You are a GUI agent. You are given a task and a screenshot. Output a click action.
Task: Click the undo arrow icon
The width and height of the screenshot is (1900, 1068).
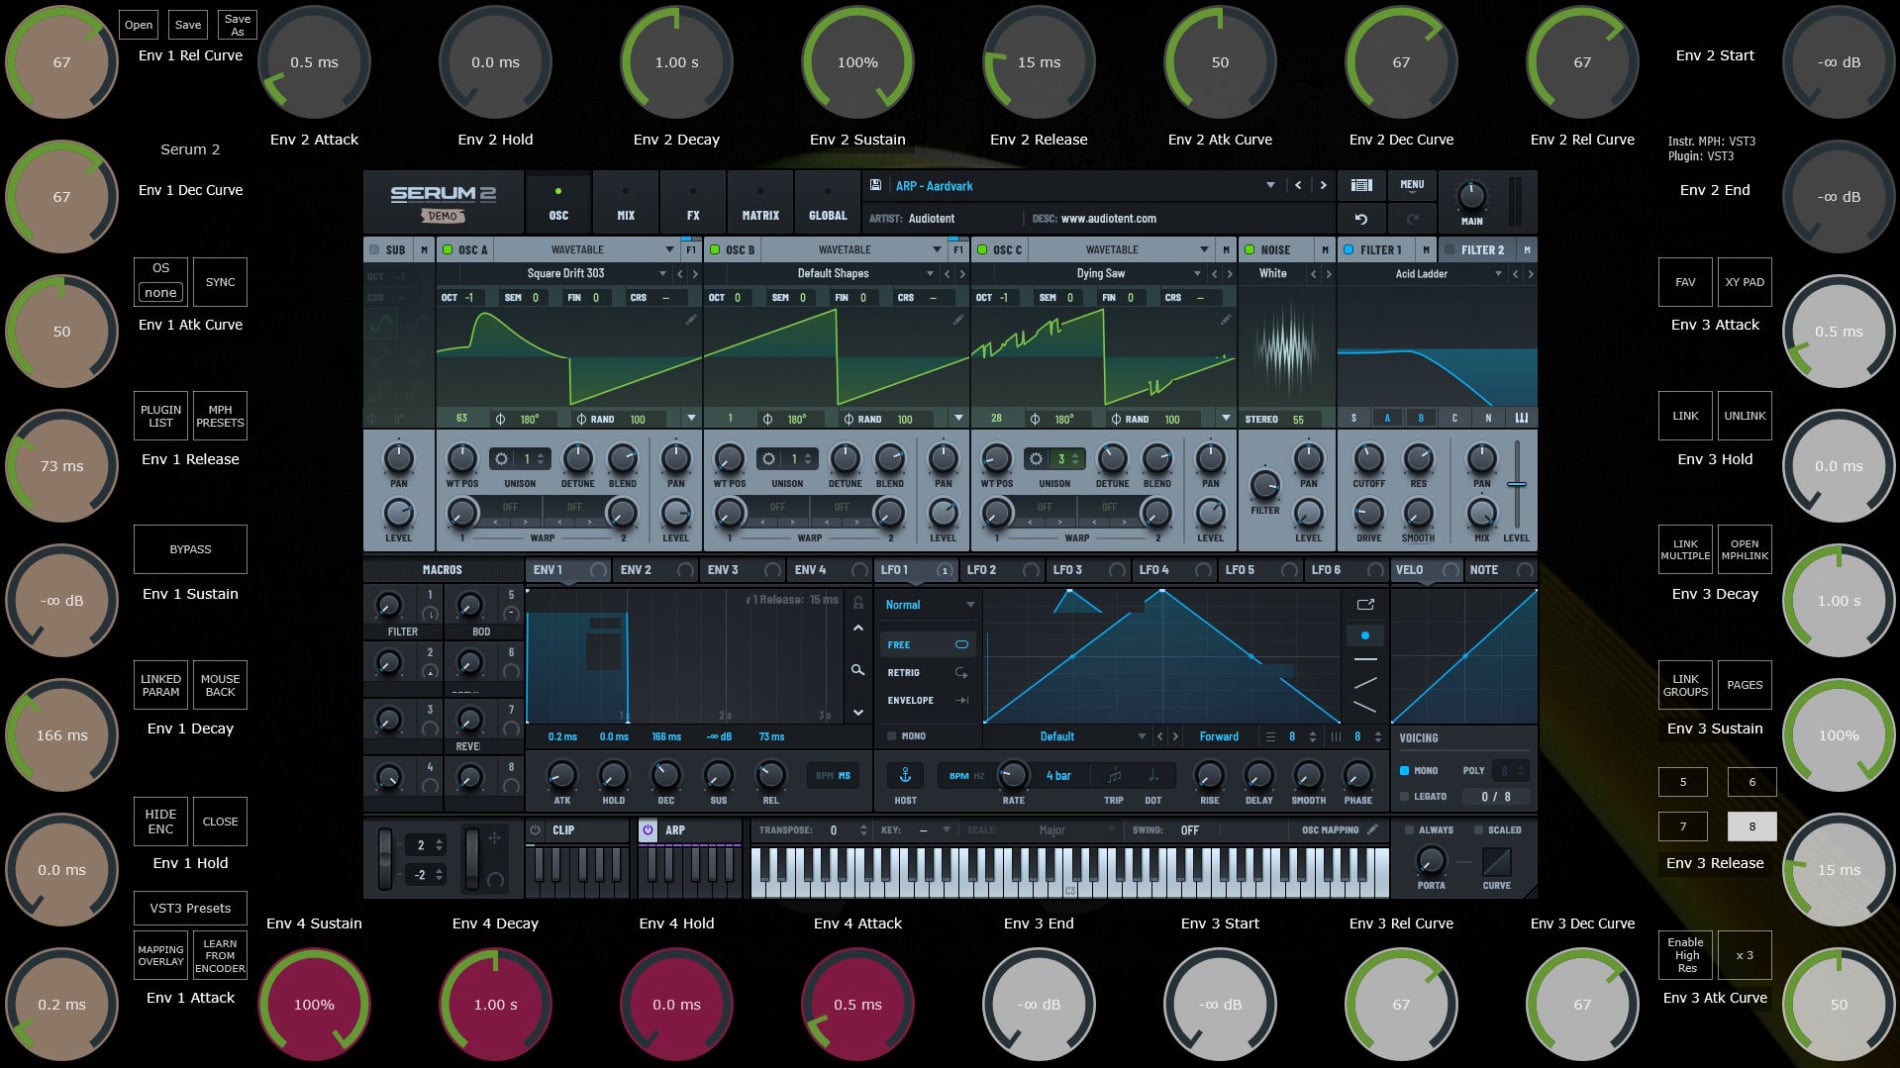point(1361,218)
